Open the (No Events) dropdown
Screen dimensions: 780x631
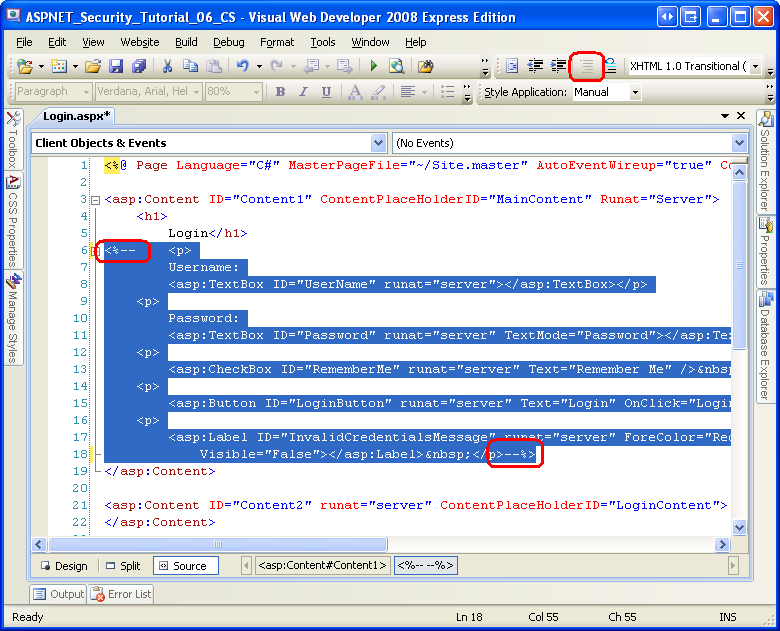739,143
